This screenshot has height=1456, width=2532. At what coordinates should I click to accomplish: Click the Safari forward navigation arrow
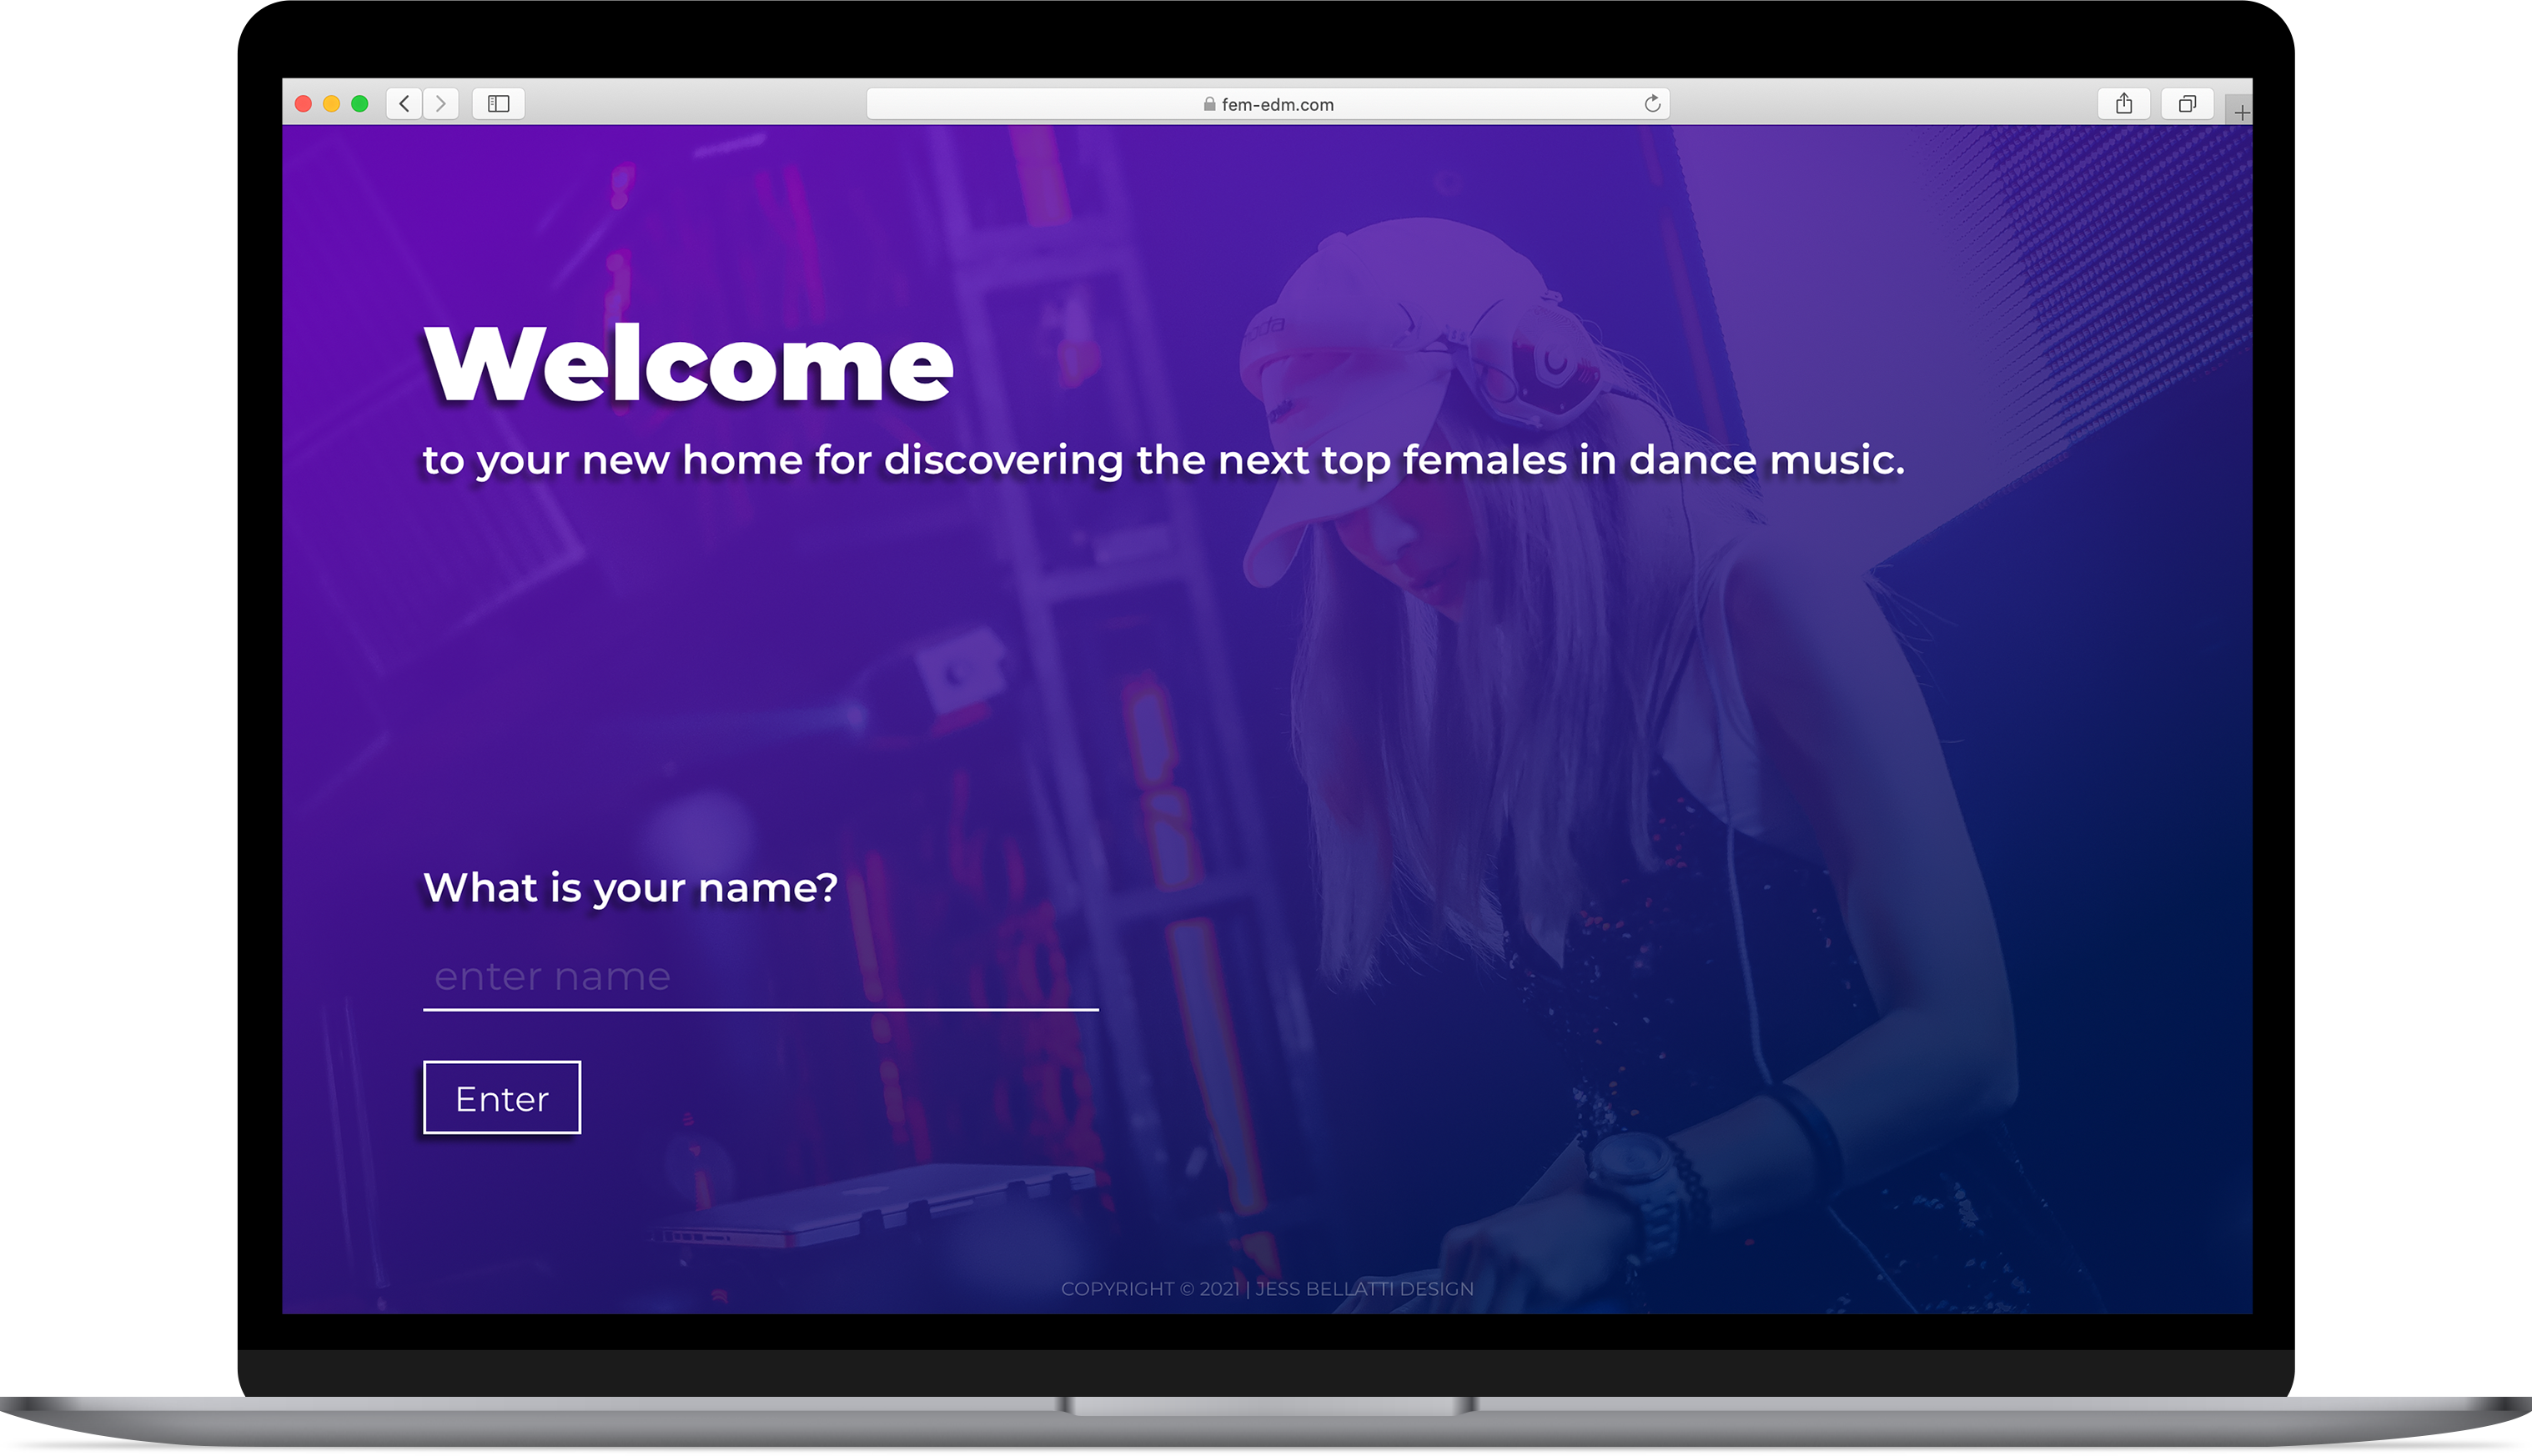coord(441,103)
